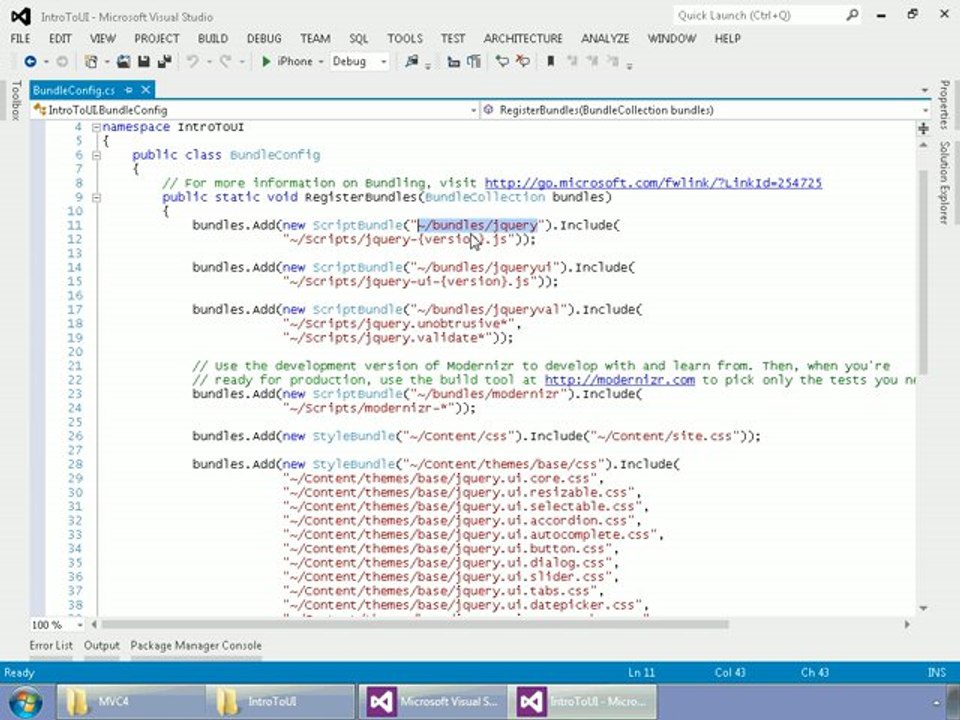Image resolution: width=960 pixels, height=720 pixels.
Task: Click the Redo arrow icon
Action: coord(225,61)
